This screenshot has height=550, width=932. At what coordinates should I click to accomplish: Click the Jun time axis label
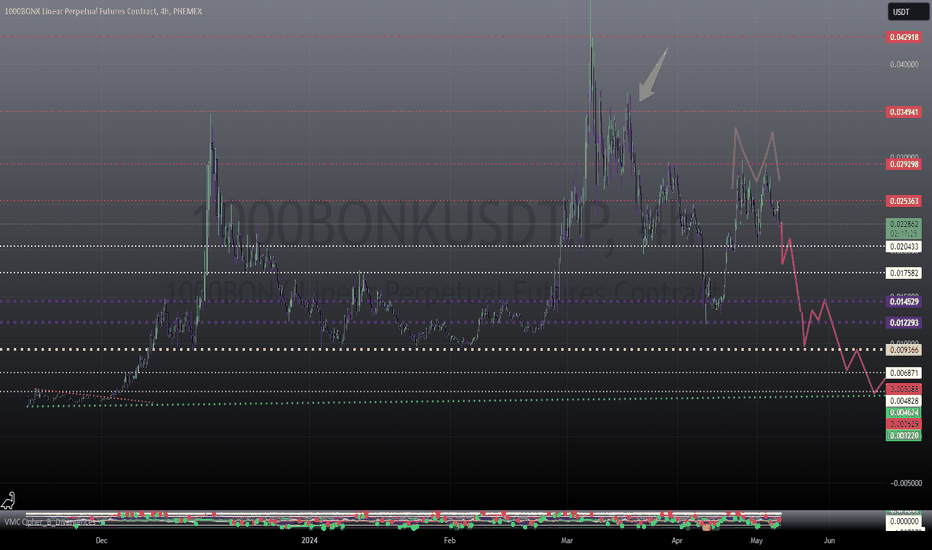coord(829,540)
